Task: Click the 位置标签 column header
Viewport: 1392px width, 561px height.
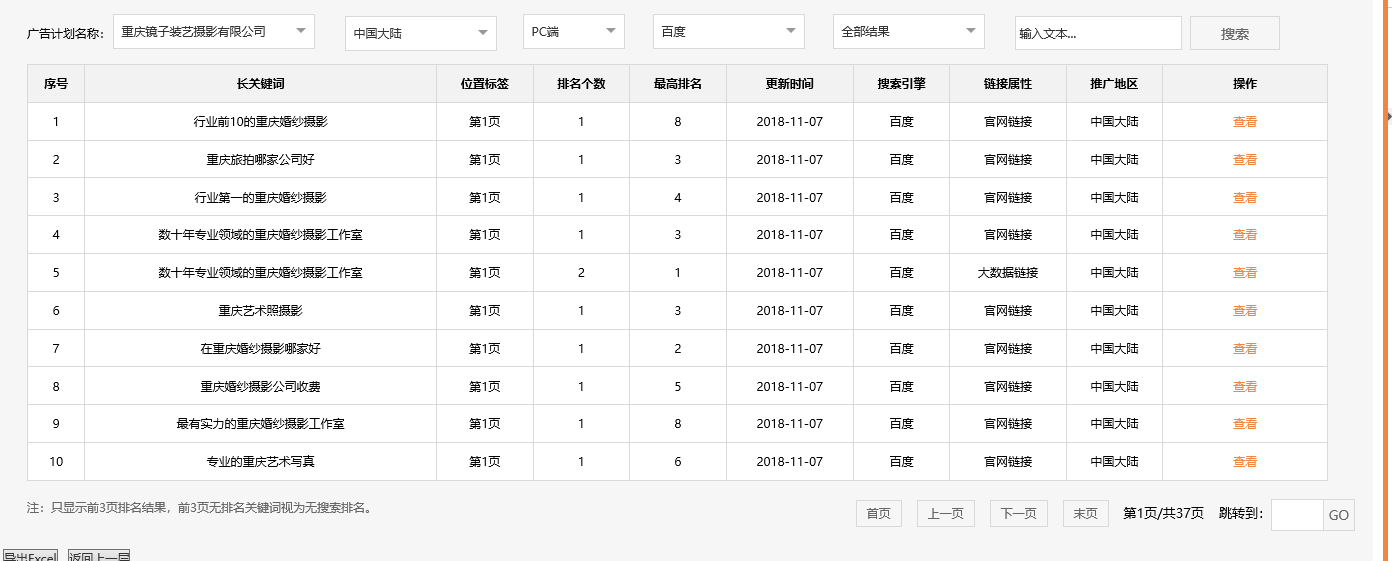Action: point(485,84)
